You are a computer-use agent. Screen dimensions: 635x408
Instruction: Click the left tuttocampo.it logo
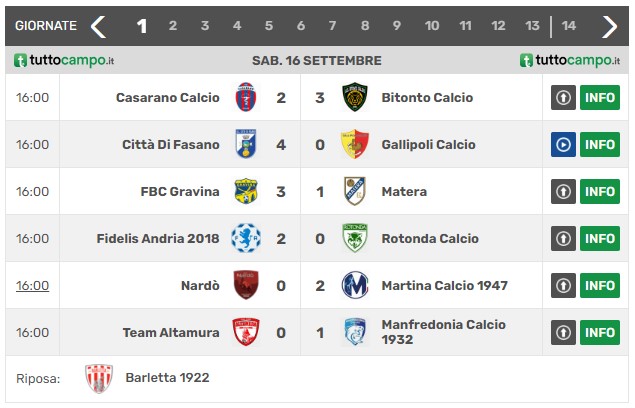pyautogui.click(x=64, y=60)
